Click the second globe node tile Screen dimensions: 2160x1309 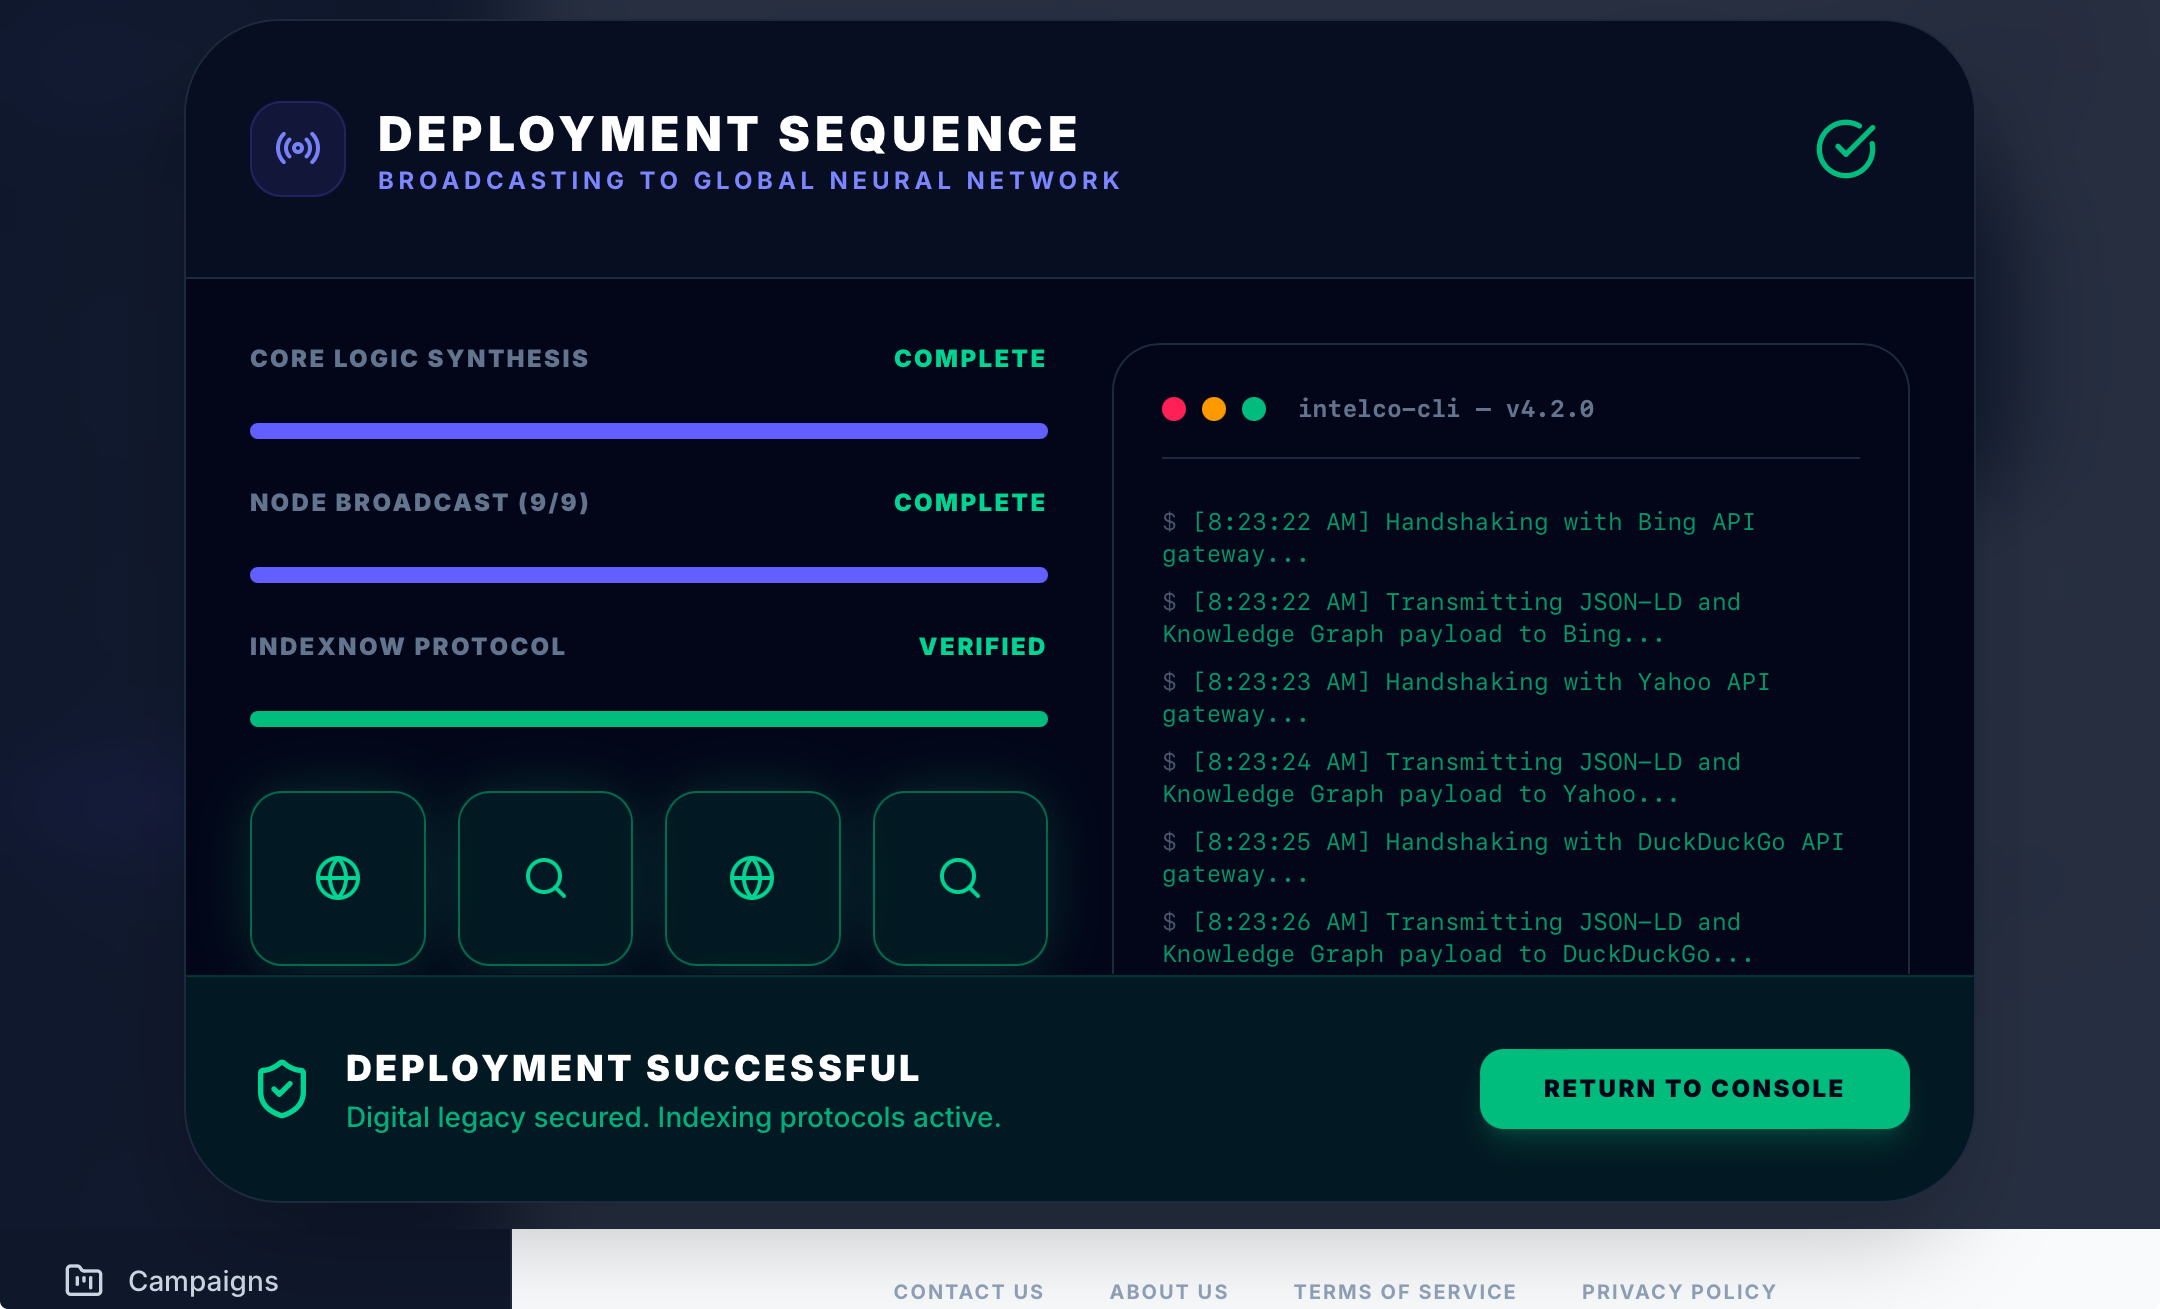tap(752, 878)
